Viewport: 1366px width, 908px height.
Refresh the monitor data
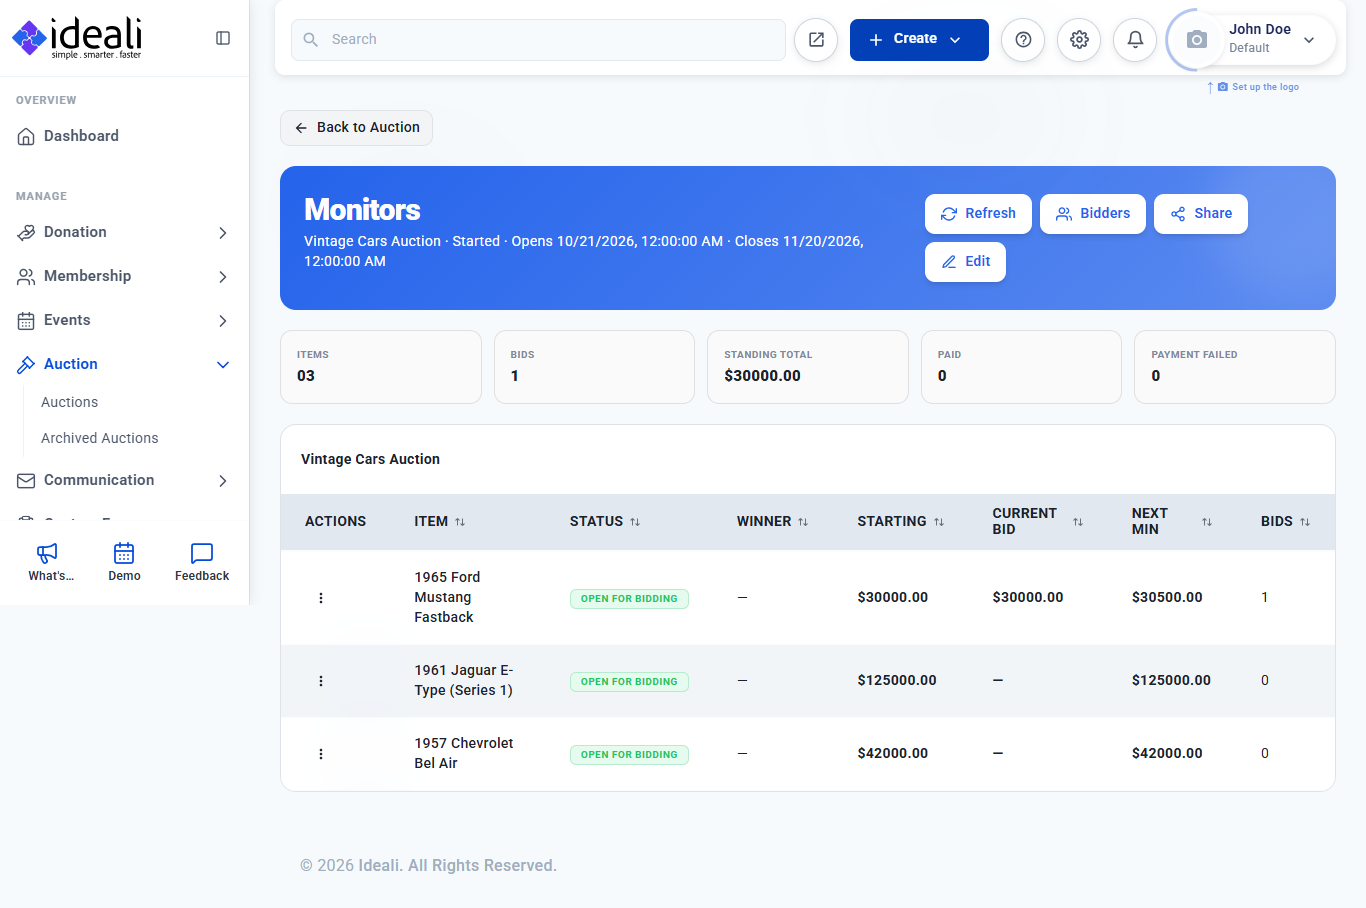(978, 214)
